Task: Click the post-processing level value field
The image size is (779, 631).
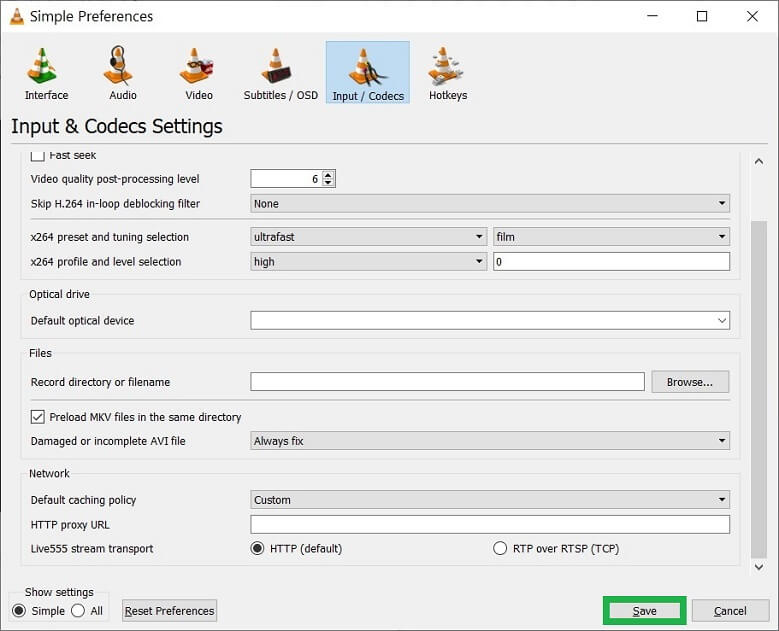Action: point(287,179)
